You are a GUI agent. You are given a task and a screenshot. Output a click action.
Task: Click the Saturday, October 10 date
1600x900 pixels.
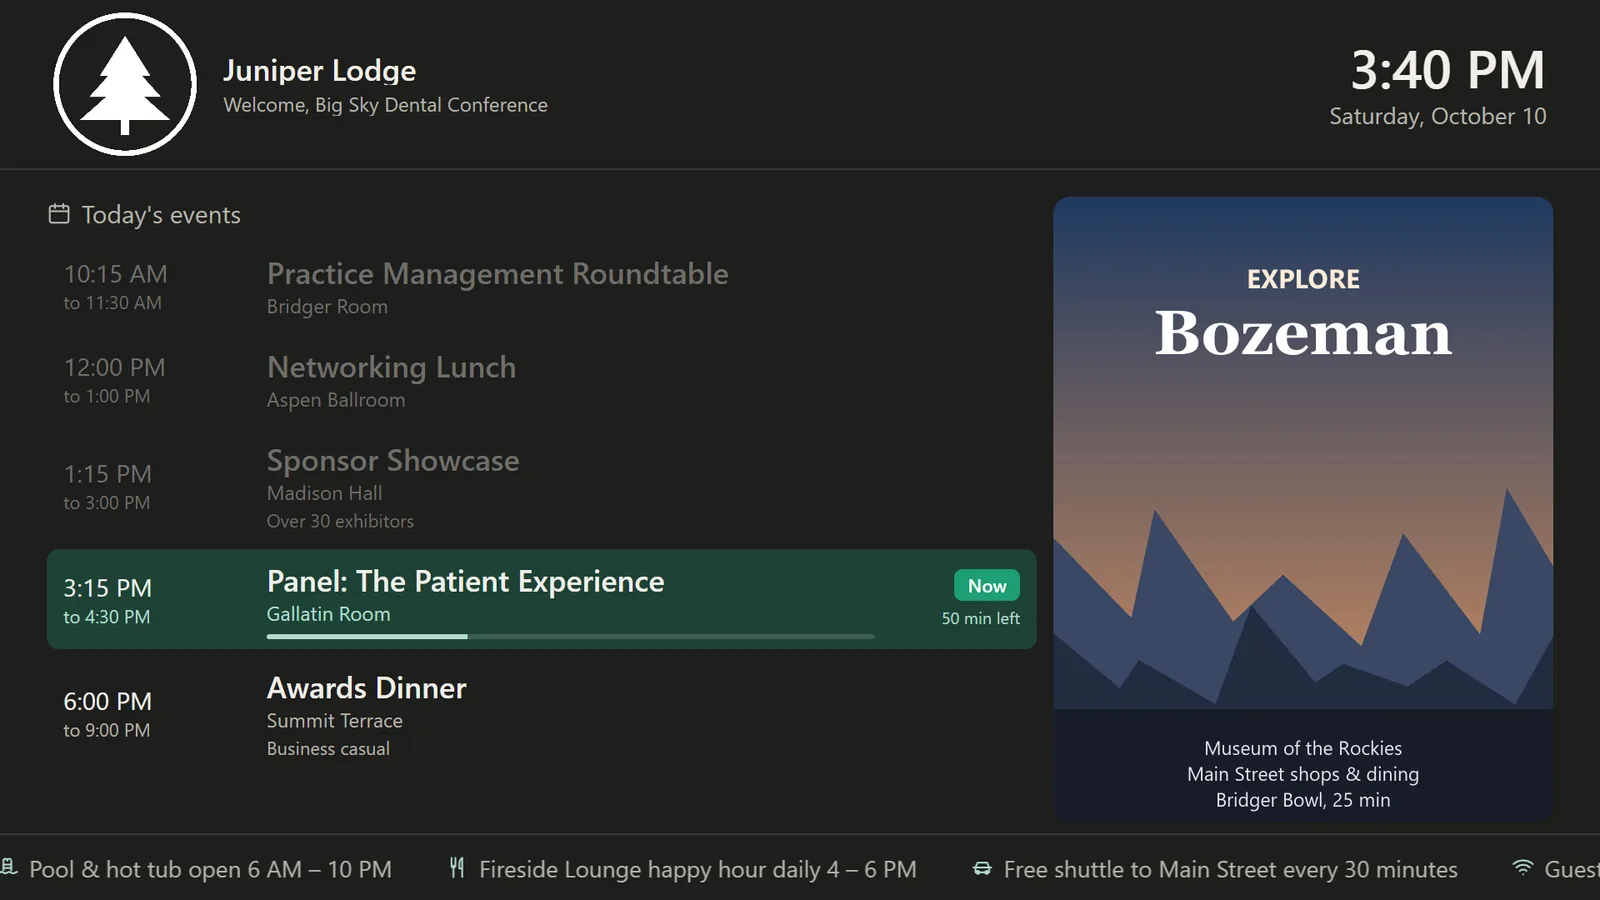[x=1438, y=116]
